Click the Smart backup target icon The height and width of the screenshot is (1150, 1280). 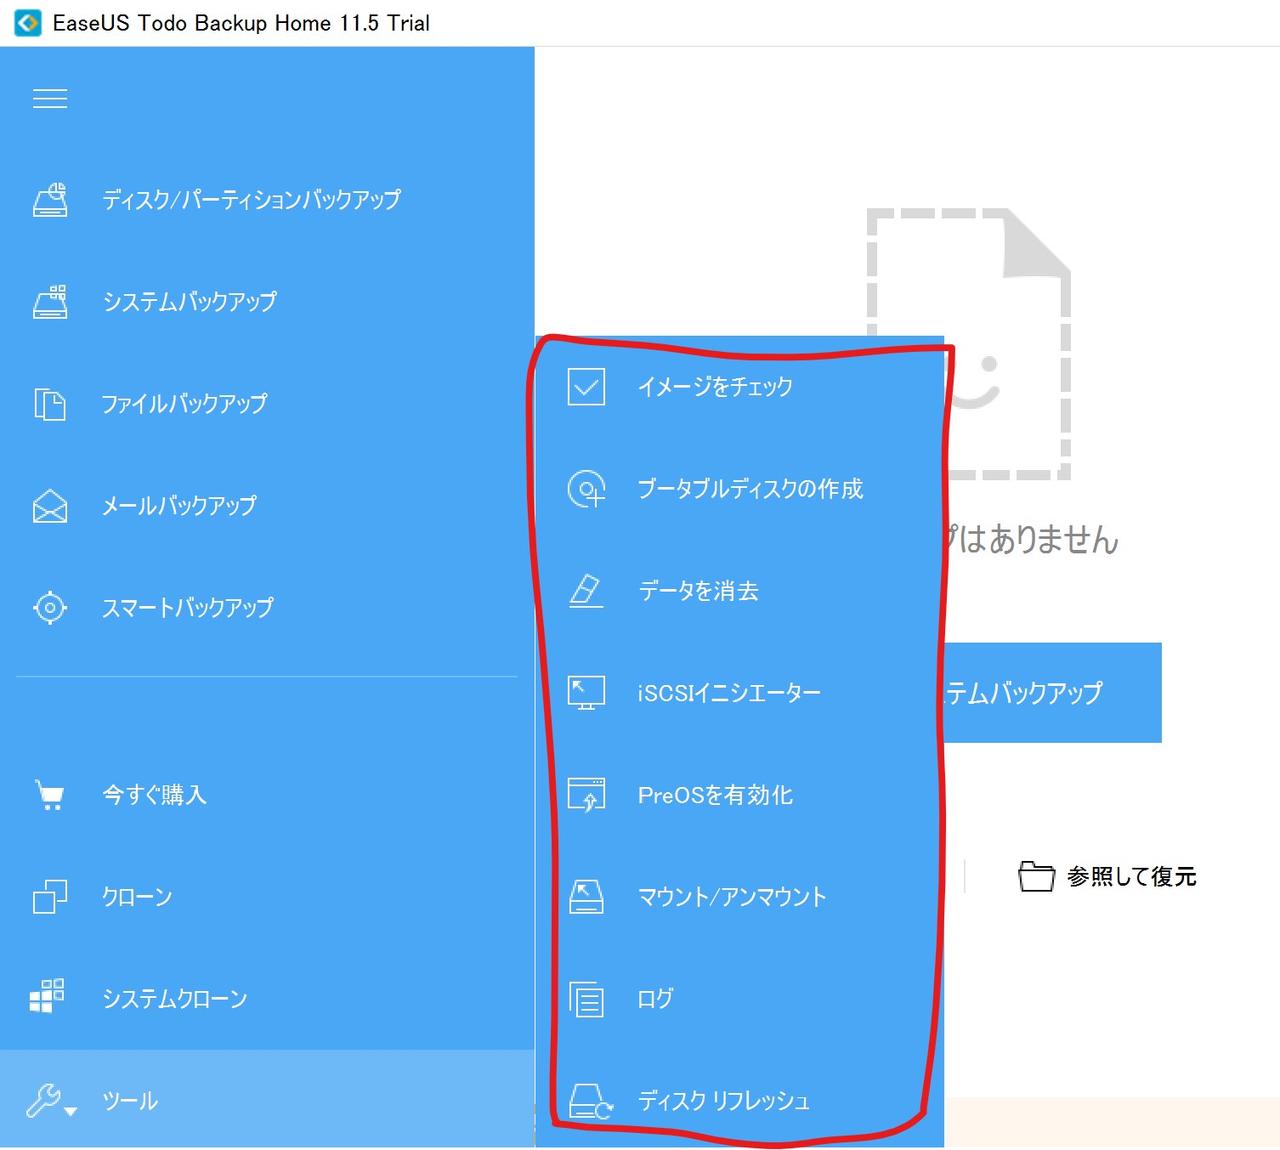tap(50, 608)
